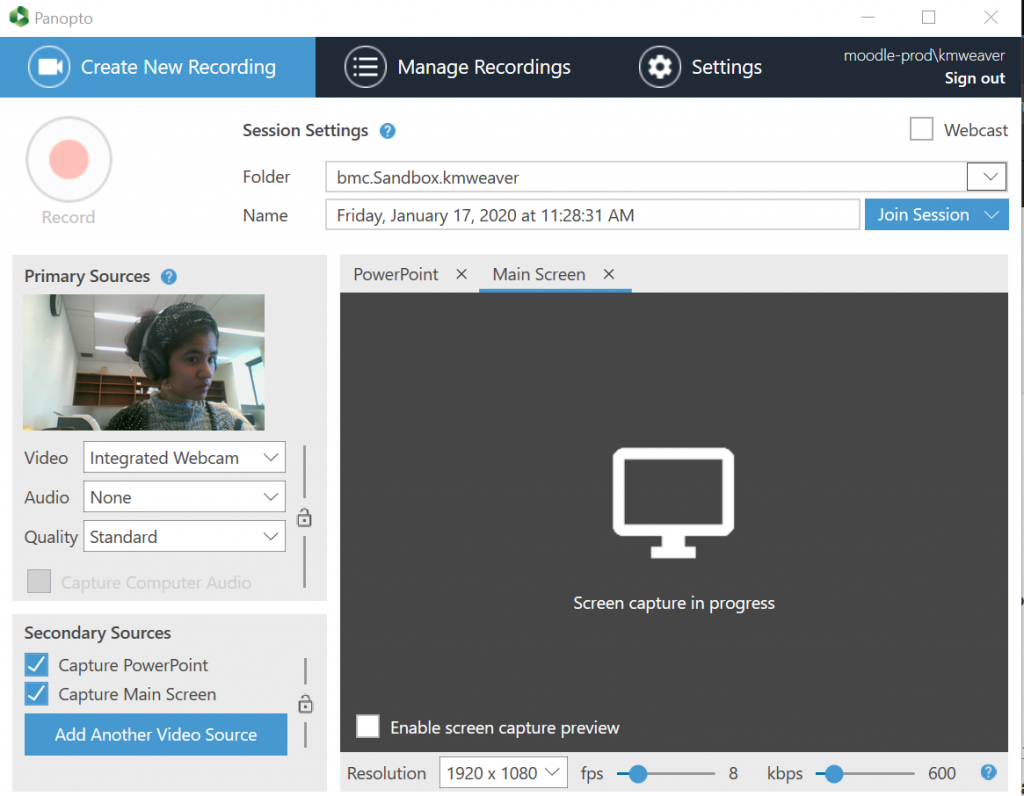Toggle the Secondary Sources lock icon
The image size is (1024, 796).
pos(305,704)
